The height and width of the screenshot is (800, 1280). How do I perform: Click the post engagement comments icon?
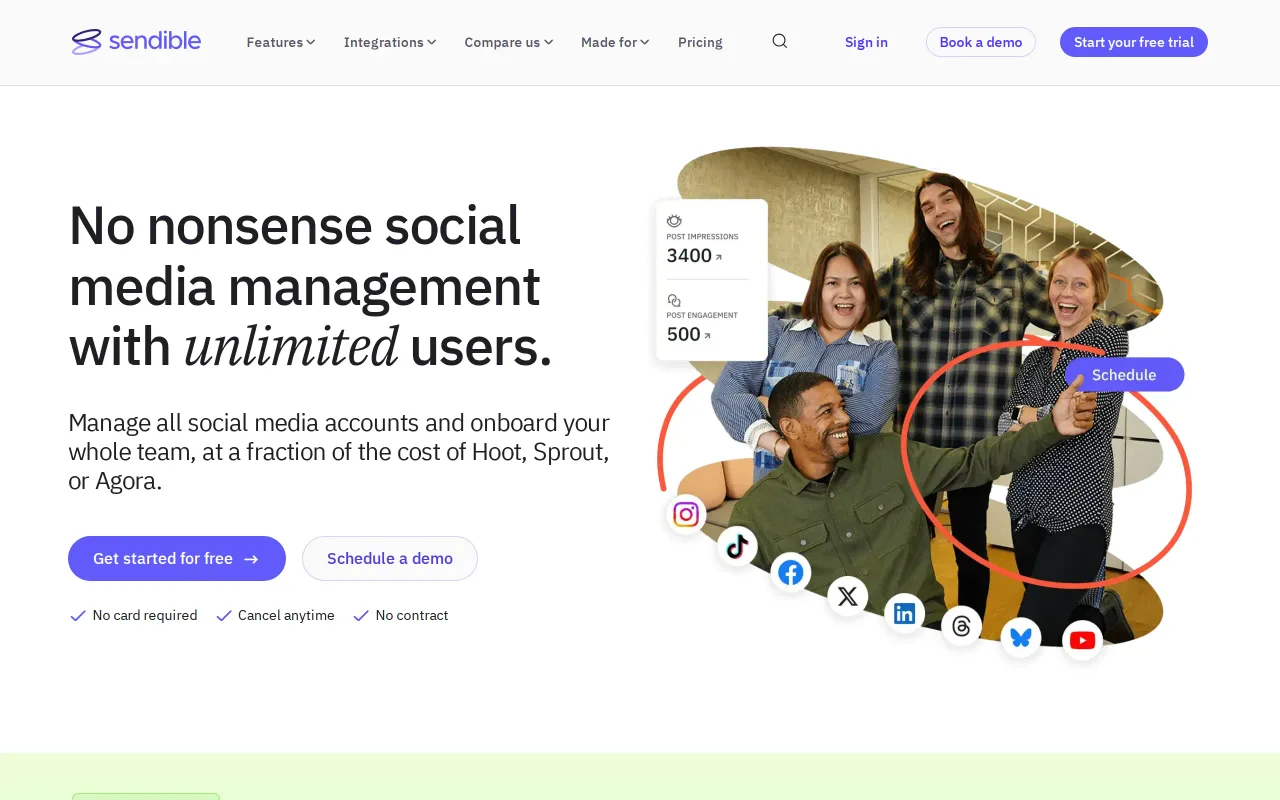pos(674,300)
